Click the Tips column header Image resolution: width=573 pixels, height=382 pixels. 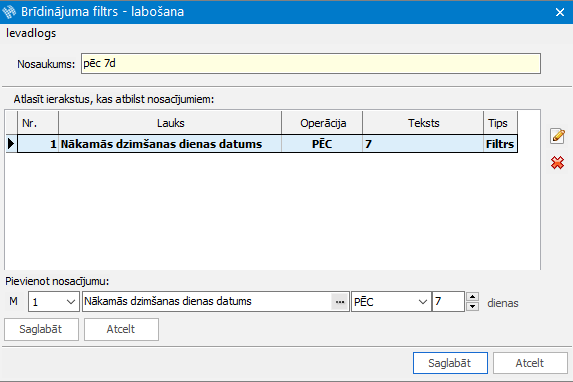tap(500, 123)
